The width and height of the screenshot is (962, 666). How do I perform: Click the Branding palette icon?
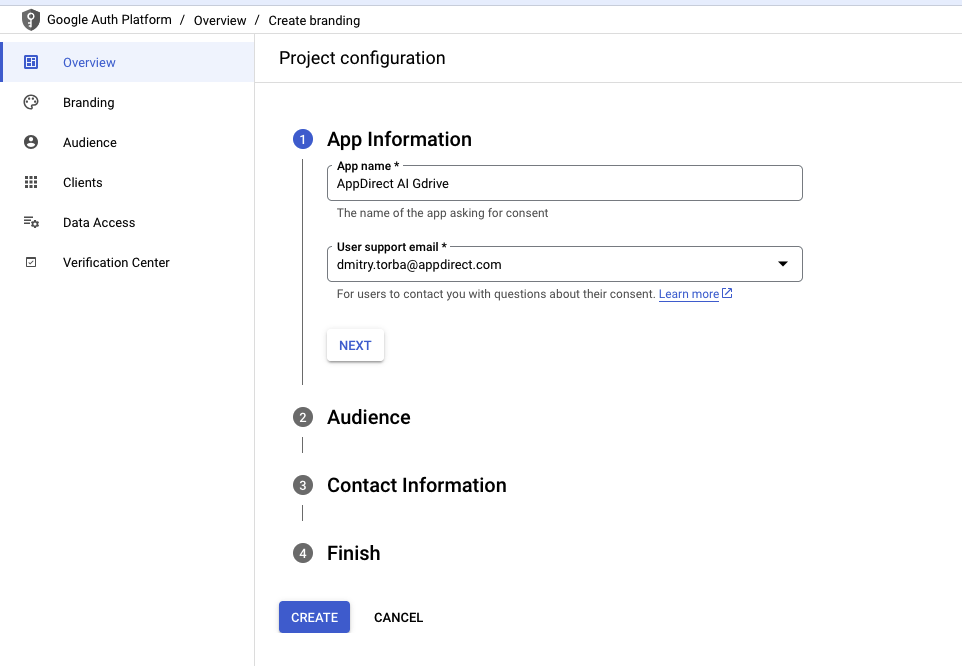[31, 102]
